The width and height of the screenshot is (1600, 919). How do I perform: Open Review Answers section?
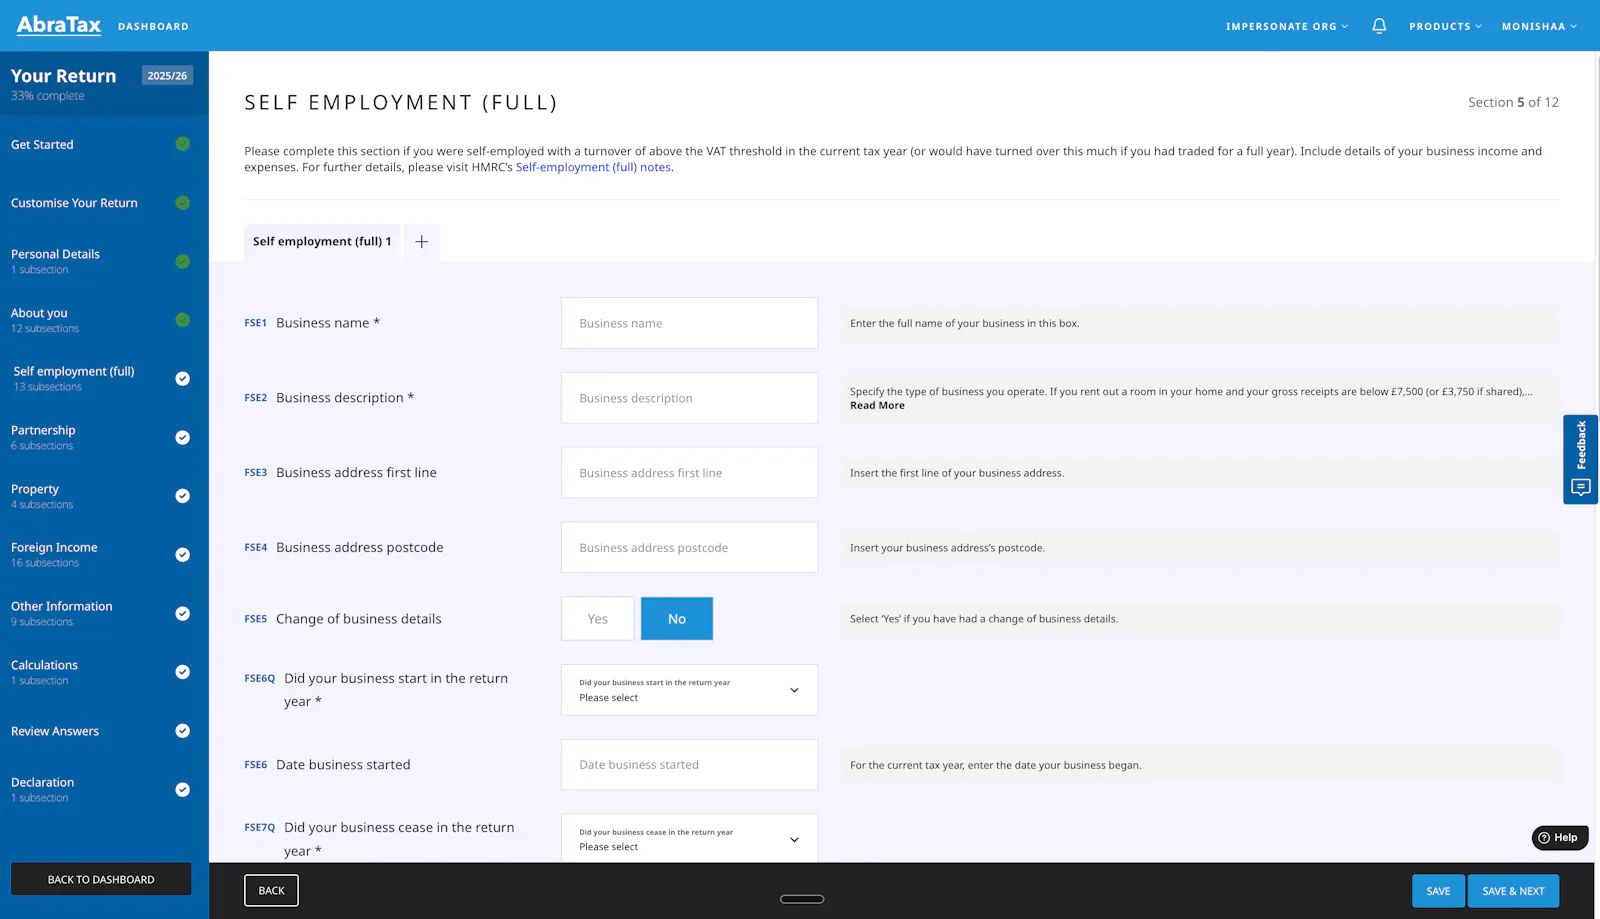tap(55, 731)
